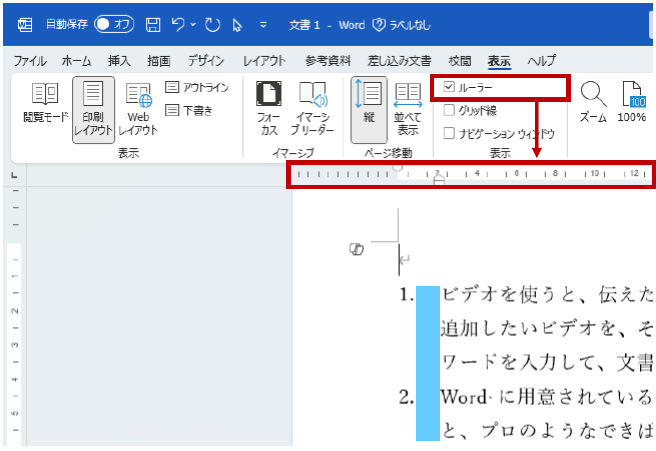Toggle the 自動保存 switch
The image size is (656, 451).
114,23
